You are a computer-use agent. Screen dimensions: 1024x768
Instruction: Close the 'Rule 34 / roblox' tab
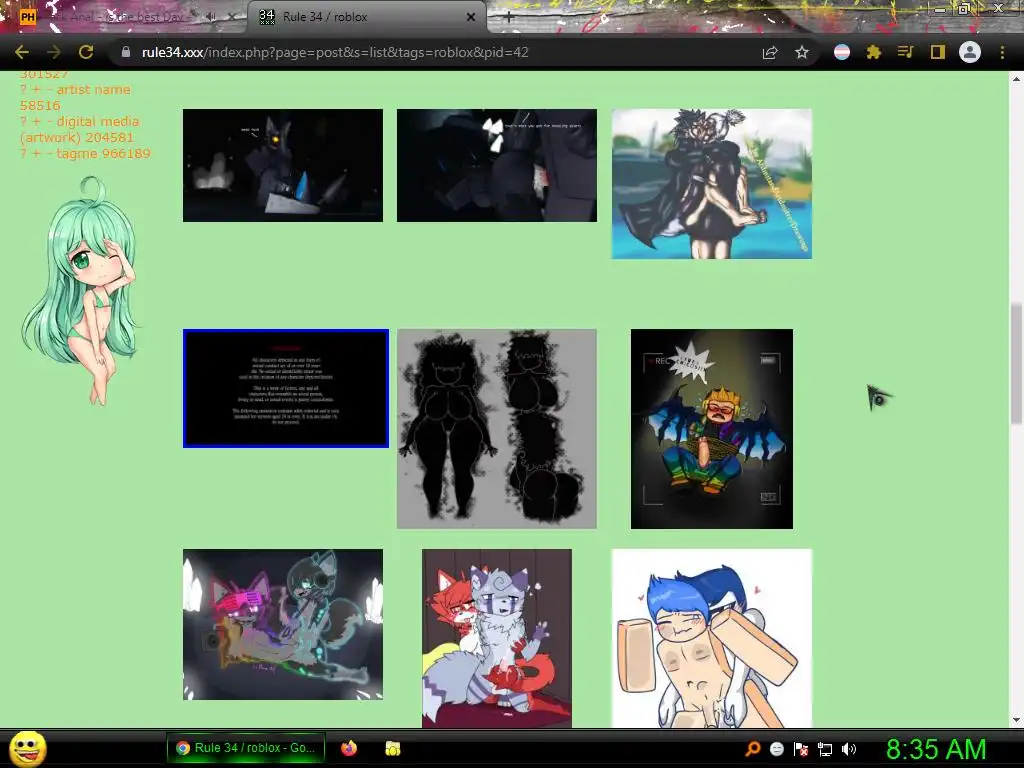click(x=471, y=17)
